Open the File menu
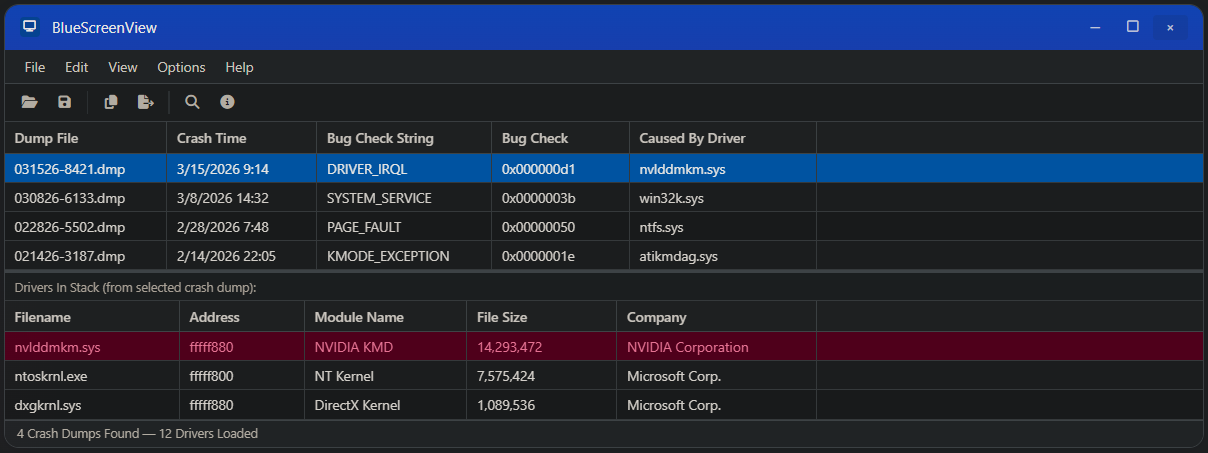The height and width of the screenshot is (453, 1208). (x=35, y=67)
